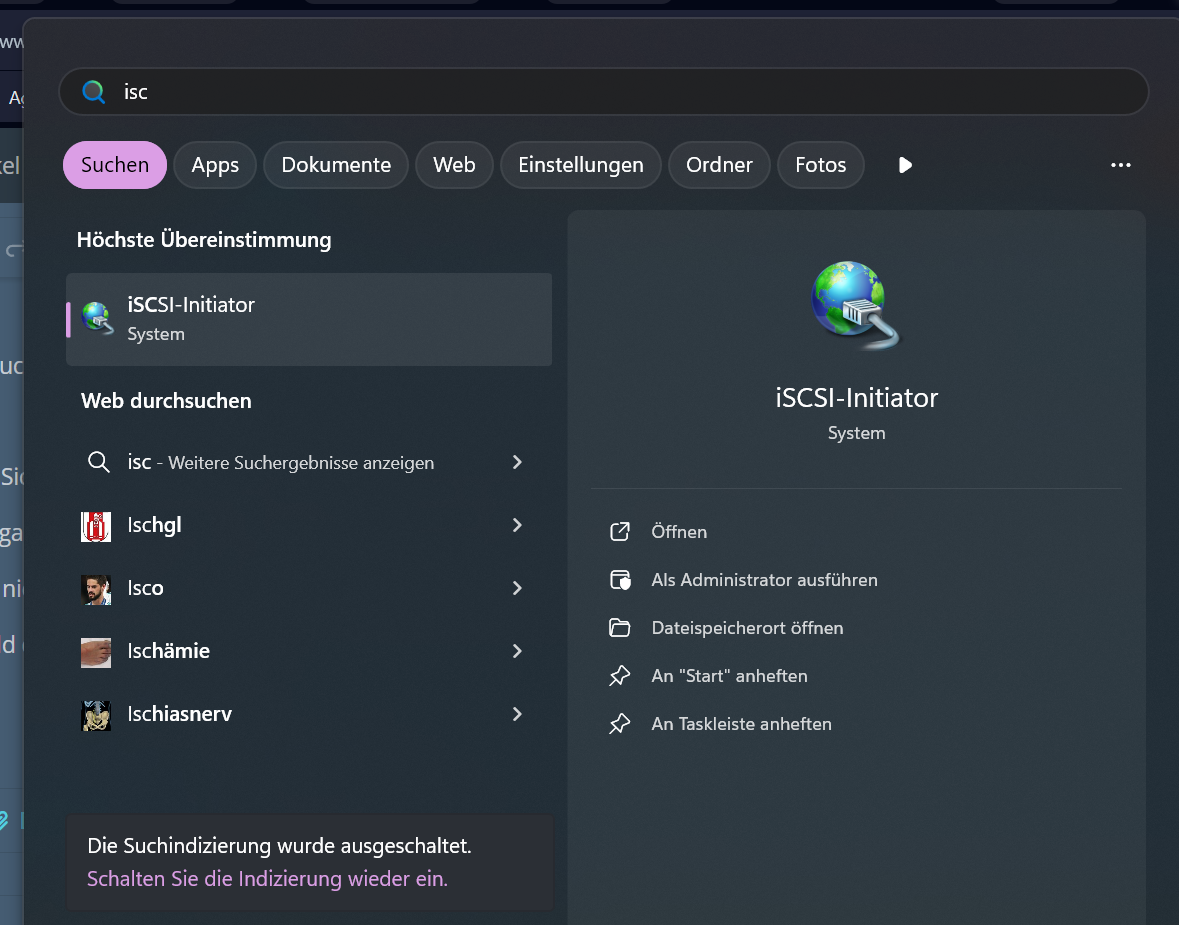Screen dimensions: 1179x925
Task: Click the An Taskleiste anheften pin icon
Action: pos(620,724)
